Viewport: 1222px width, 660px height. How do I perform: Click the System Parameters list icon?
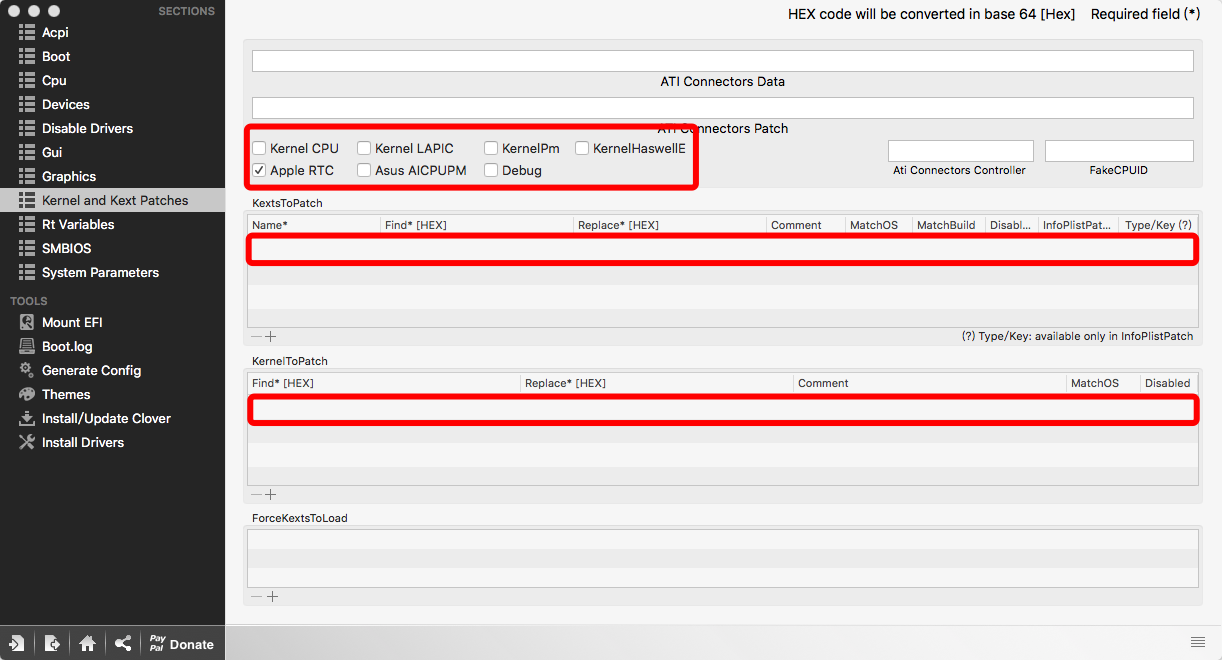[x=27, y=272]
